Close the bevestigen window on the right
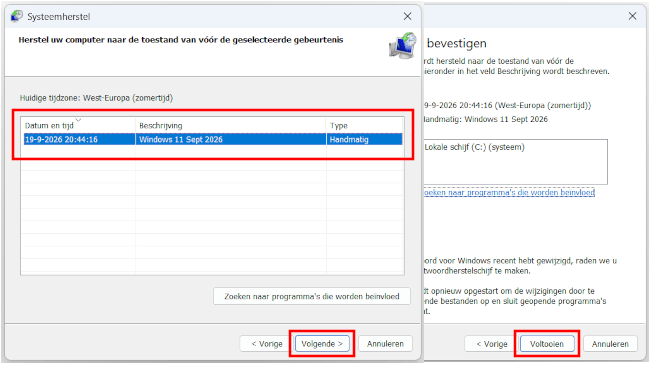Screen dimensions: 650x365 coord(632,16)
